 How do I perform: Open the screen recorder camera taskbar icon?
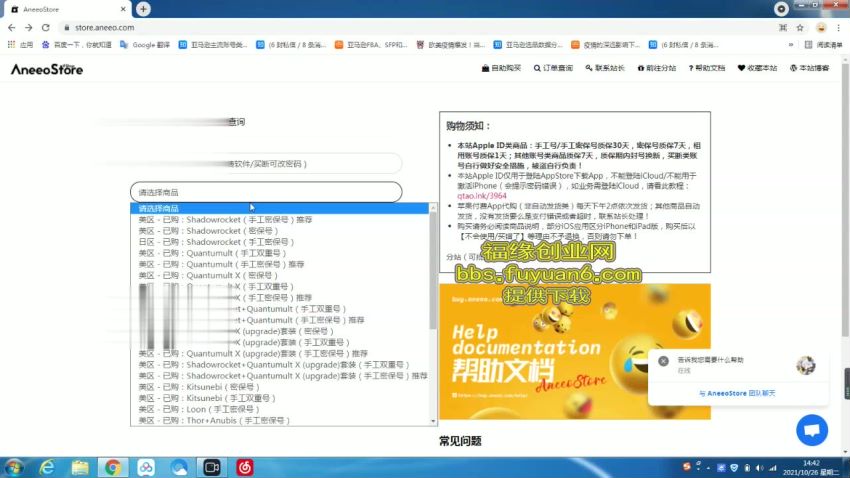(x=212, y=467)
